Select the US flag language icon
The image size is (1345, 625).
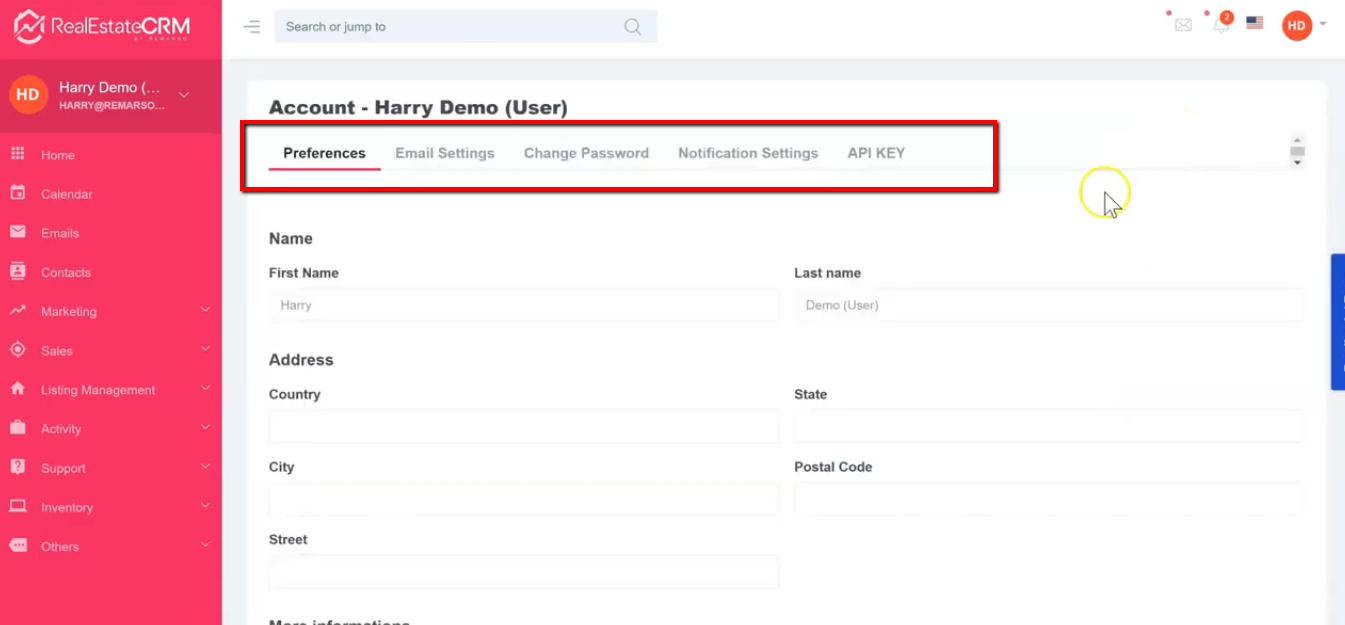coord(1255,23)
